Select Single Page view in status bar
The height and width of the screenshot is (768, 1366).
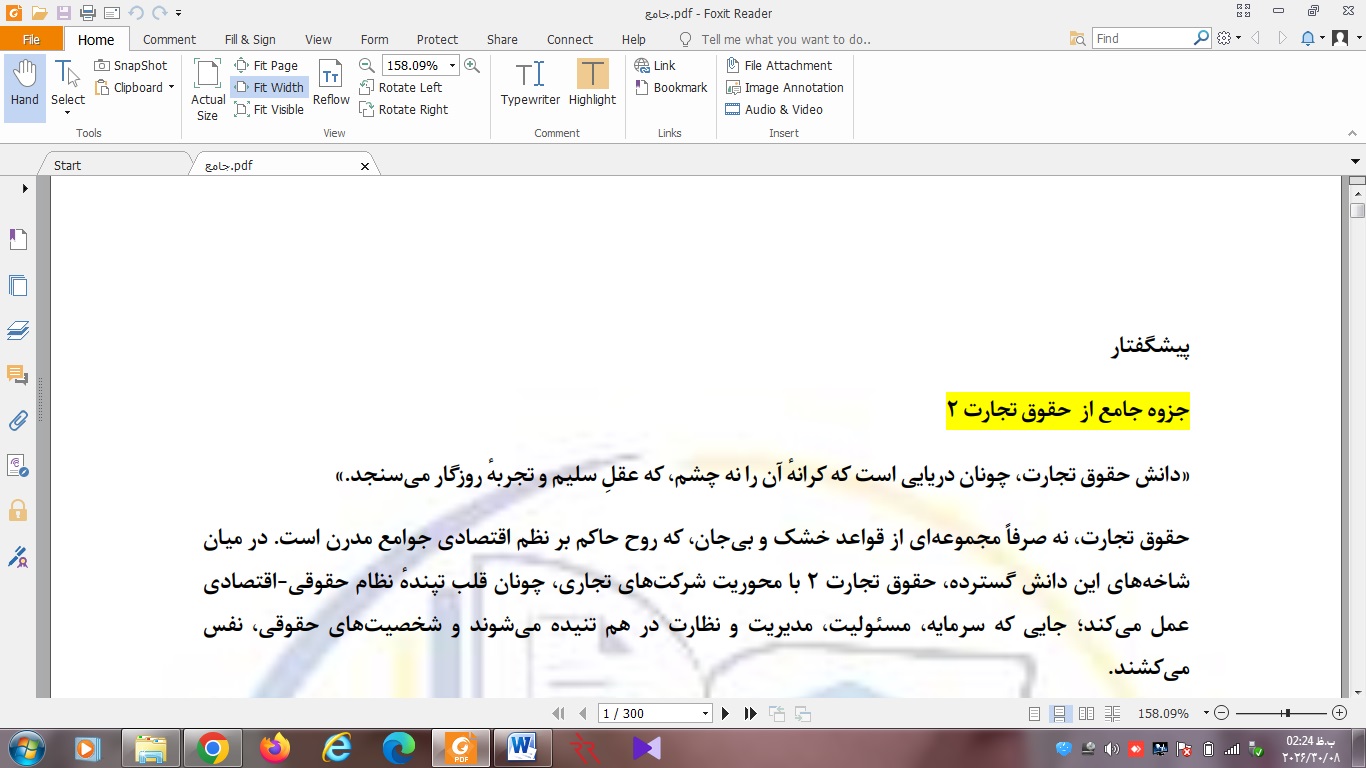(x=1035, y=713)
